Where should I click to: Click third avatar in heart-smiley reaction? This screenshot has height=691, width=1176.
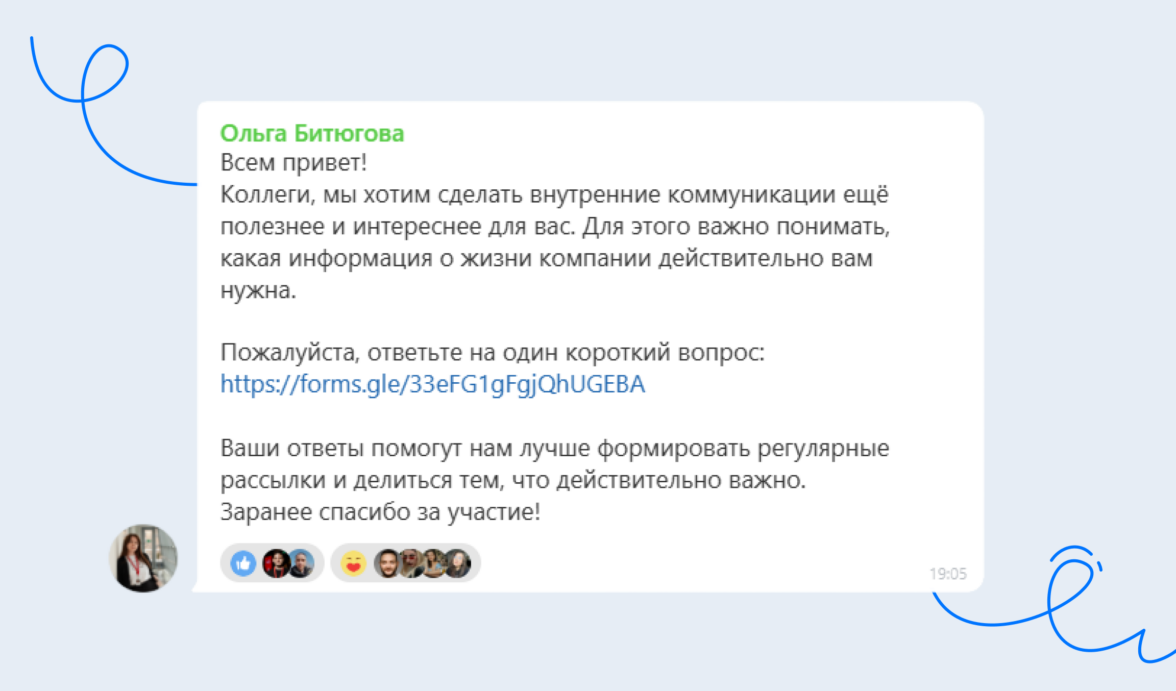point(434,564)
